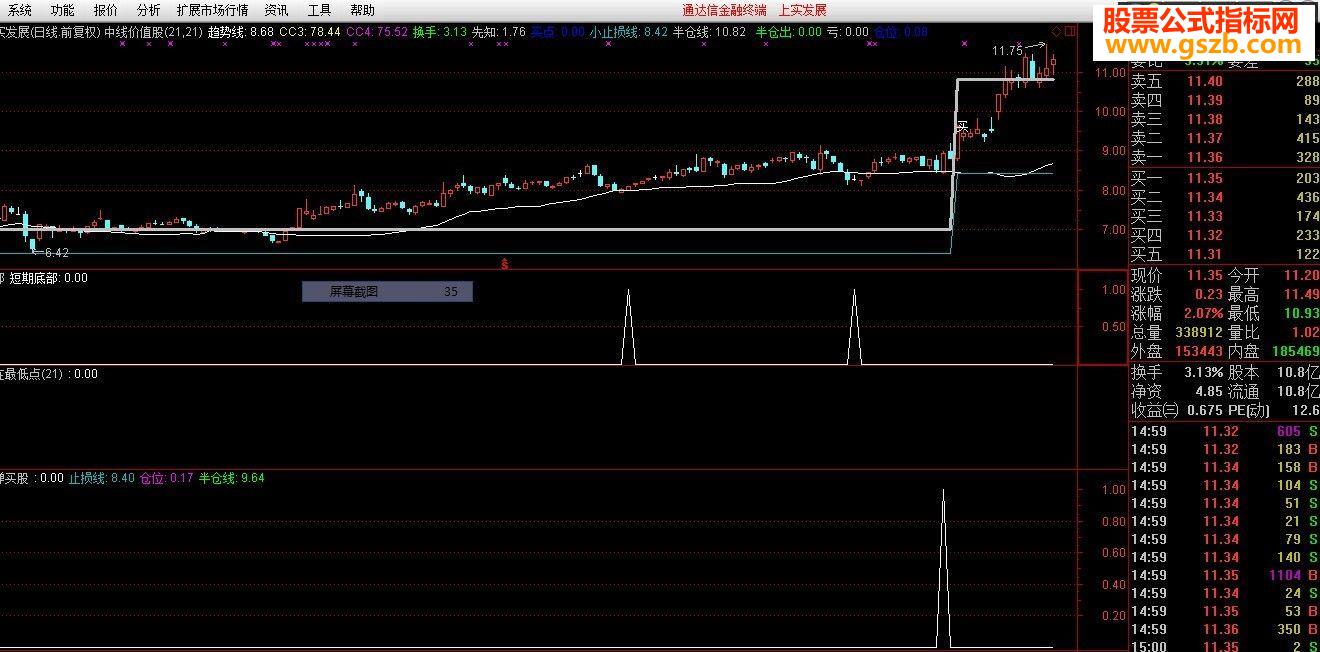The height and width of the screenshot is (652, 1320).
Task: Click the 趋势线: 8.68 indicator value
Action: (x=241, y=32)
